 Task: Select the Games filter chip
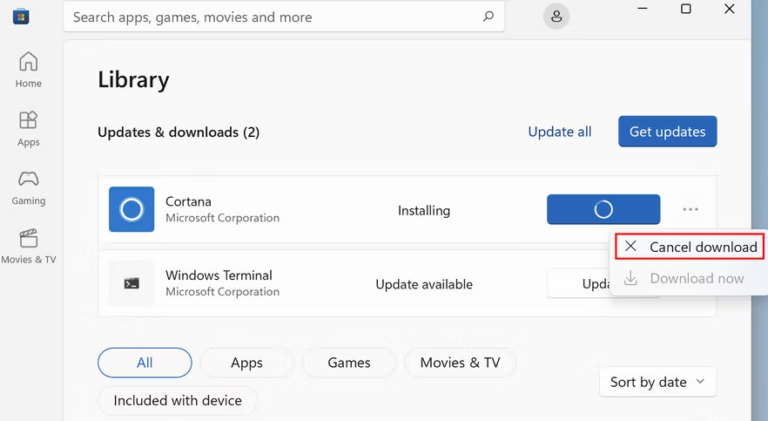[x=349, y=362]
